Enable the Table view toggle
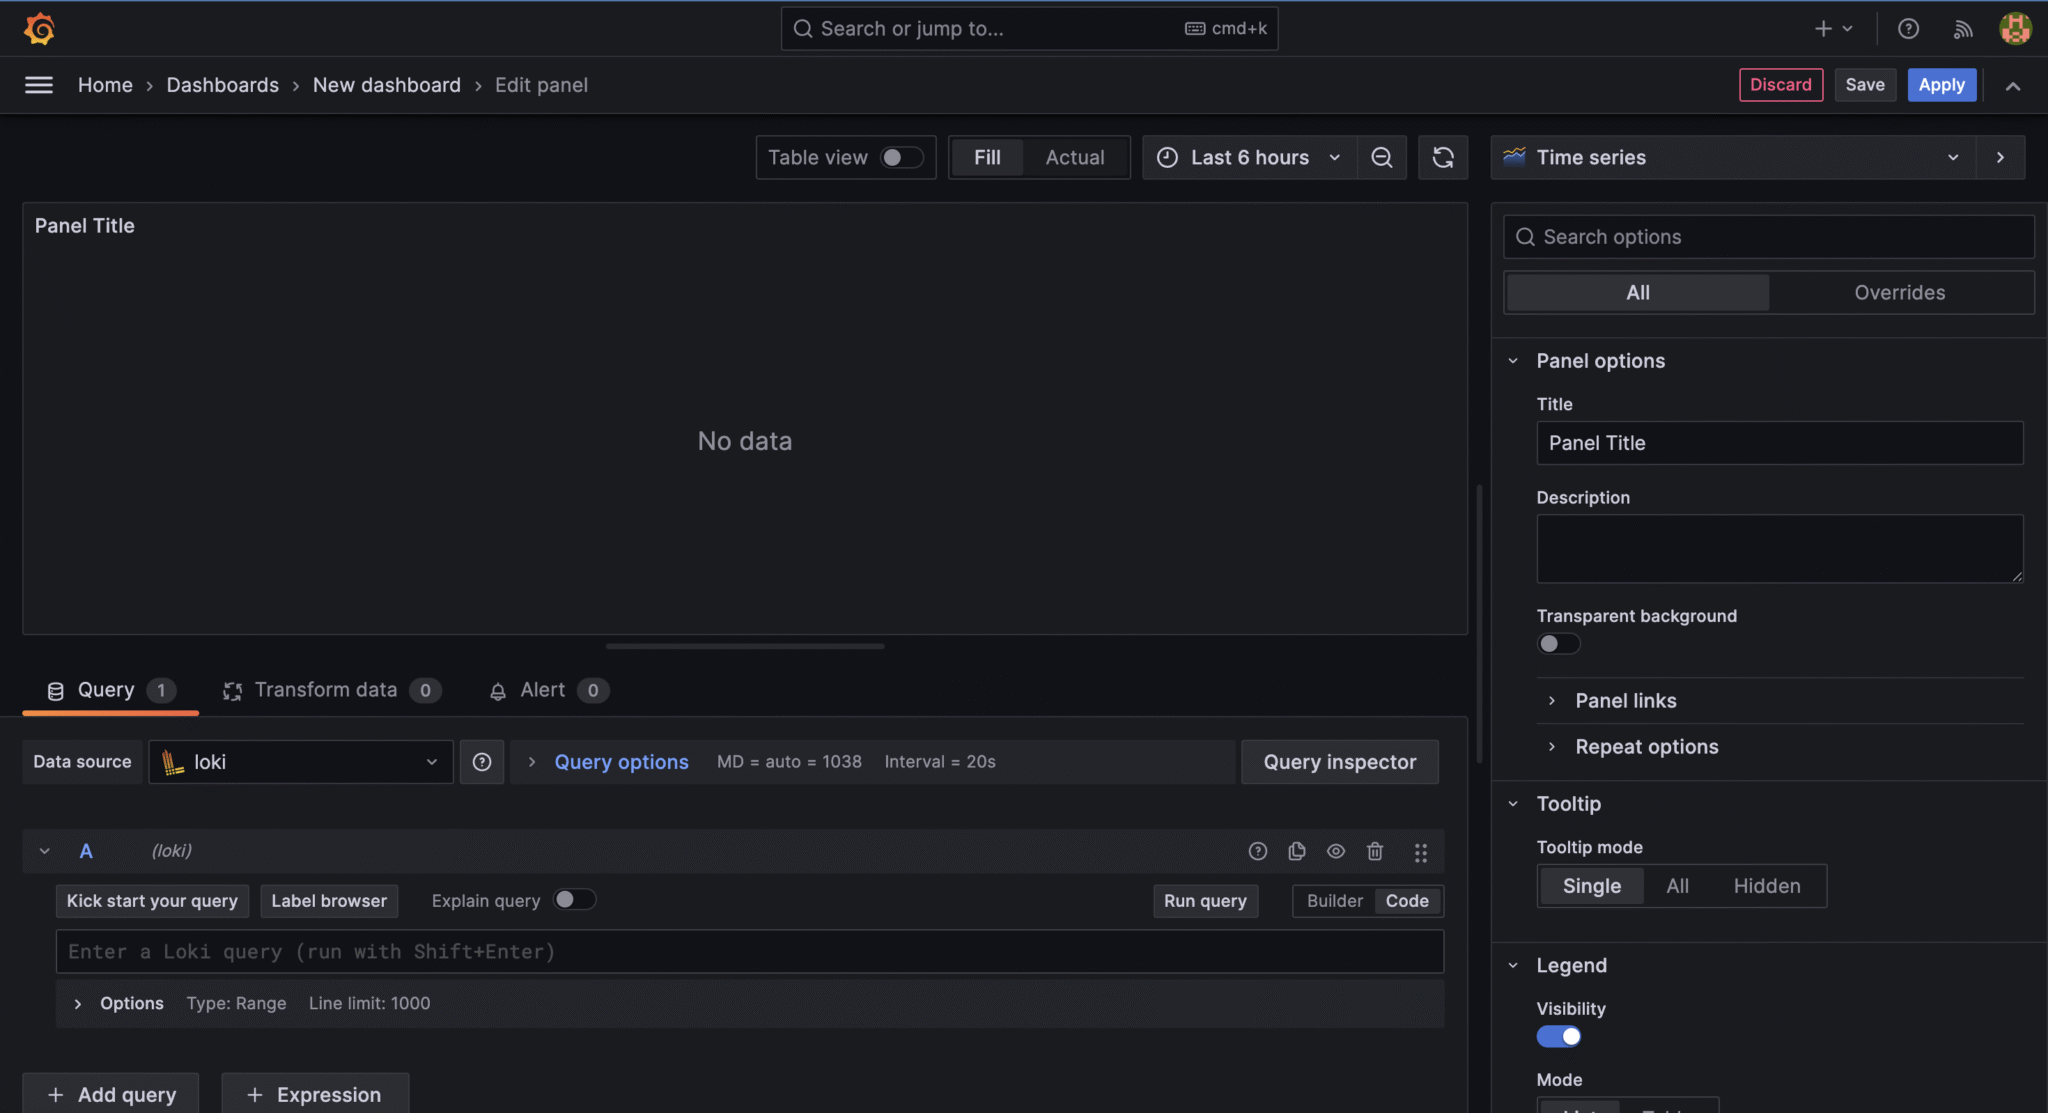Viewport: 2048px width, 1113px height. pos(901,158)
